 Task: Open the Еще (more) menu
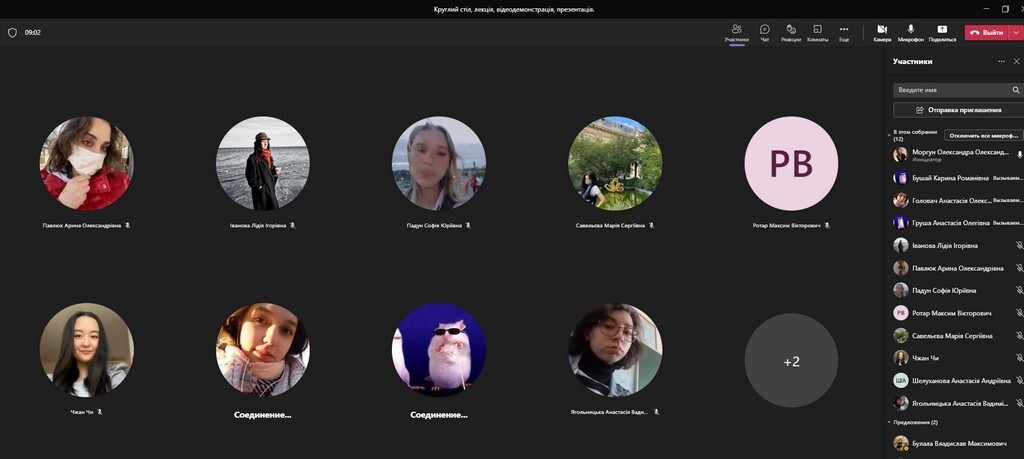tap(844, 32)
